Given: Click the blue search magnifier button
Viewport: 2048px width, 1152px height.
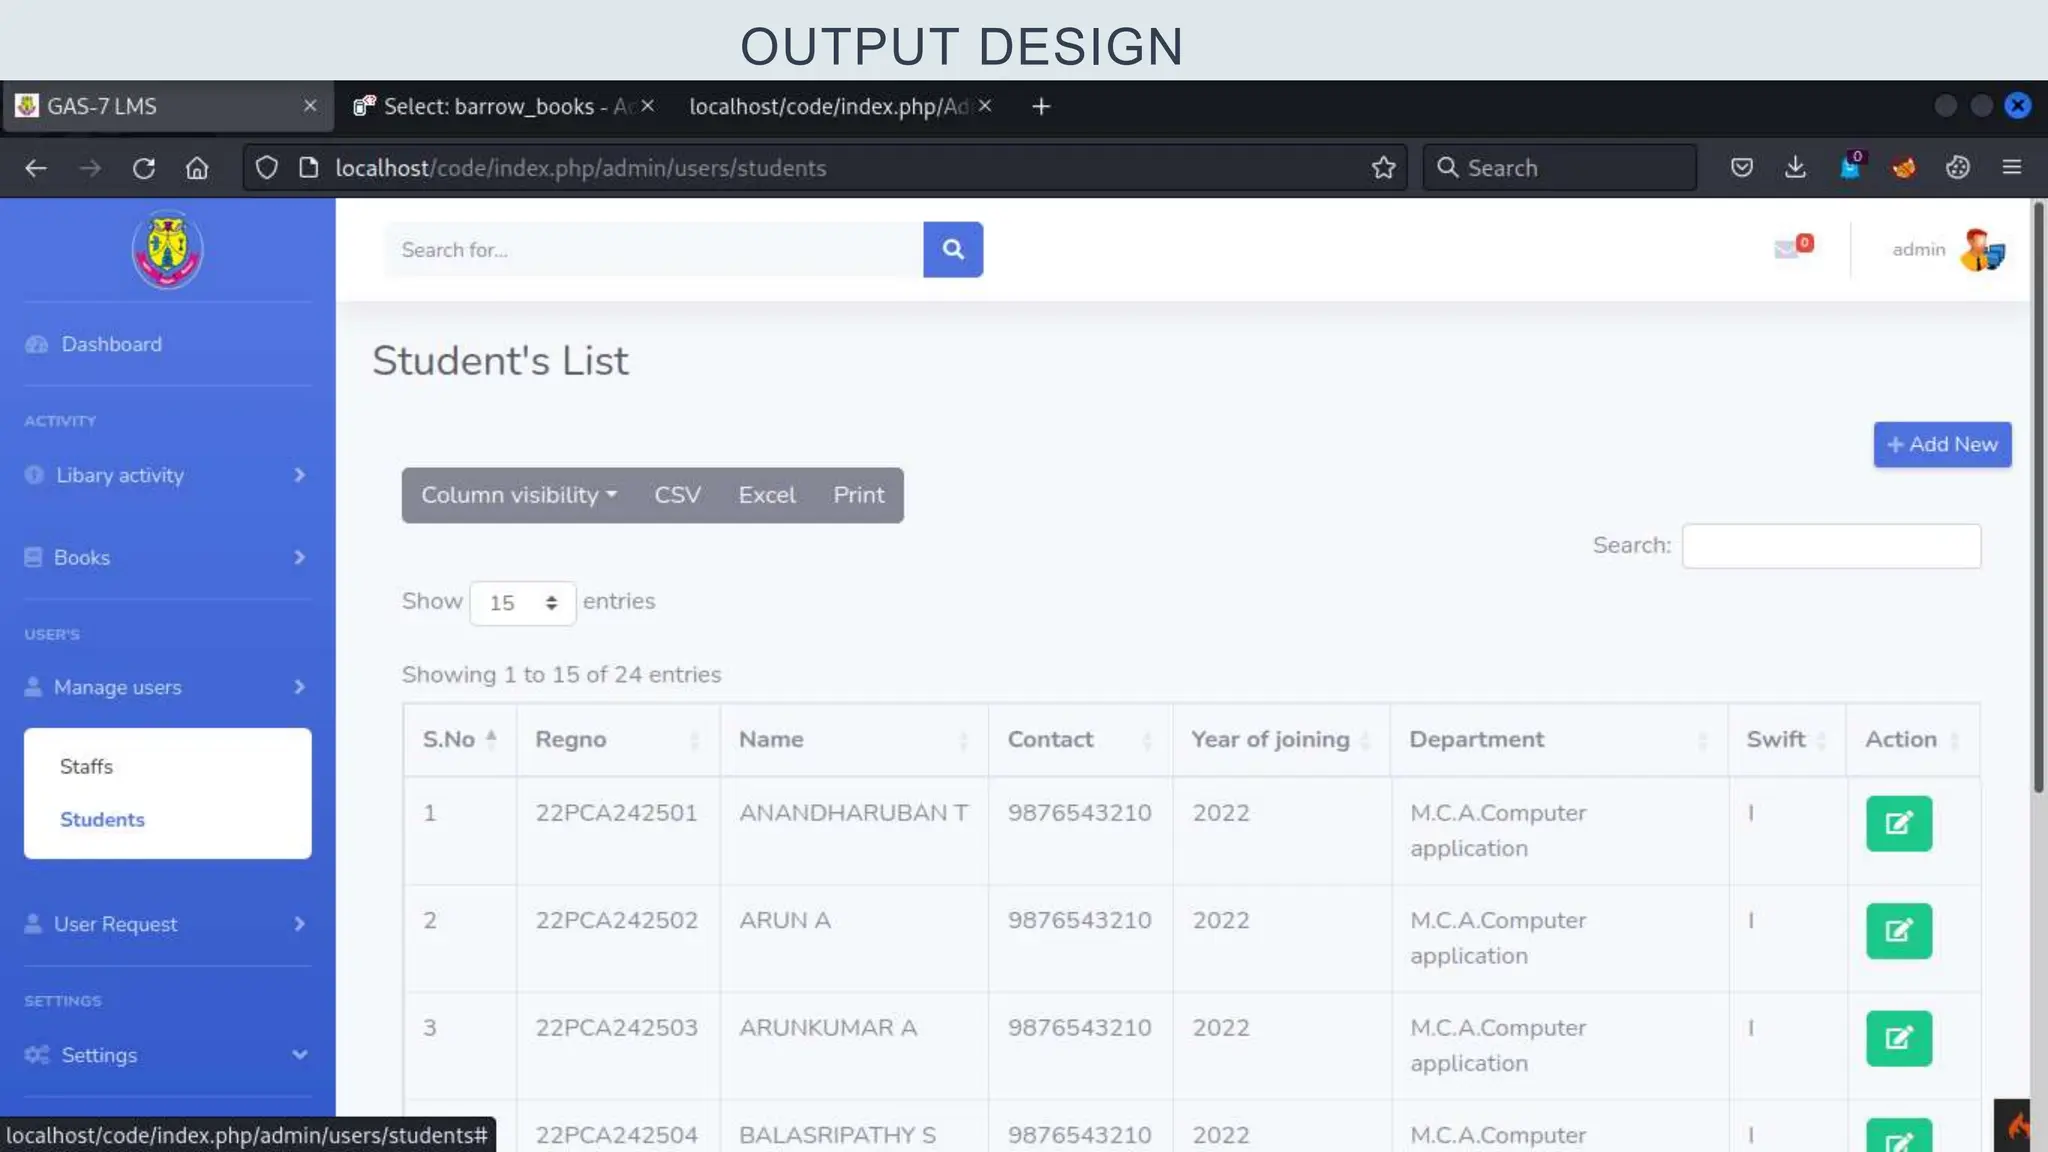Looking at the screenshot, I should [x=953, y=249].
